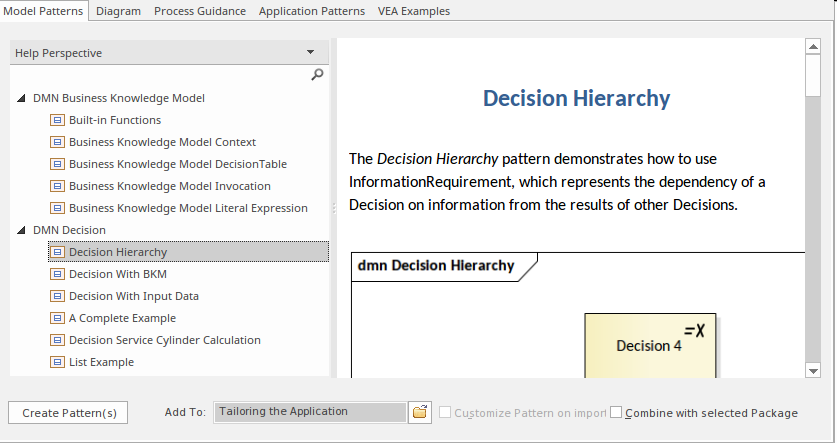Open the Add To folder browse icon
Image resolution: width=837 pixels, height=443 pixels.
click(x=420, y=412)
